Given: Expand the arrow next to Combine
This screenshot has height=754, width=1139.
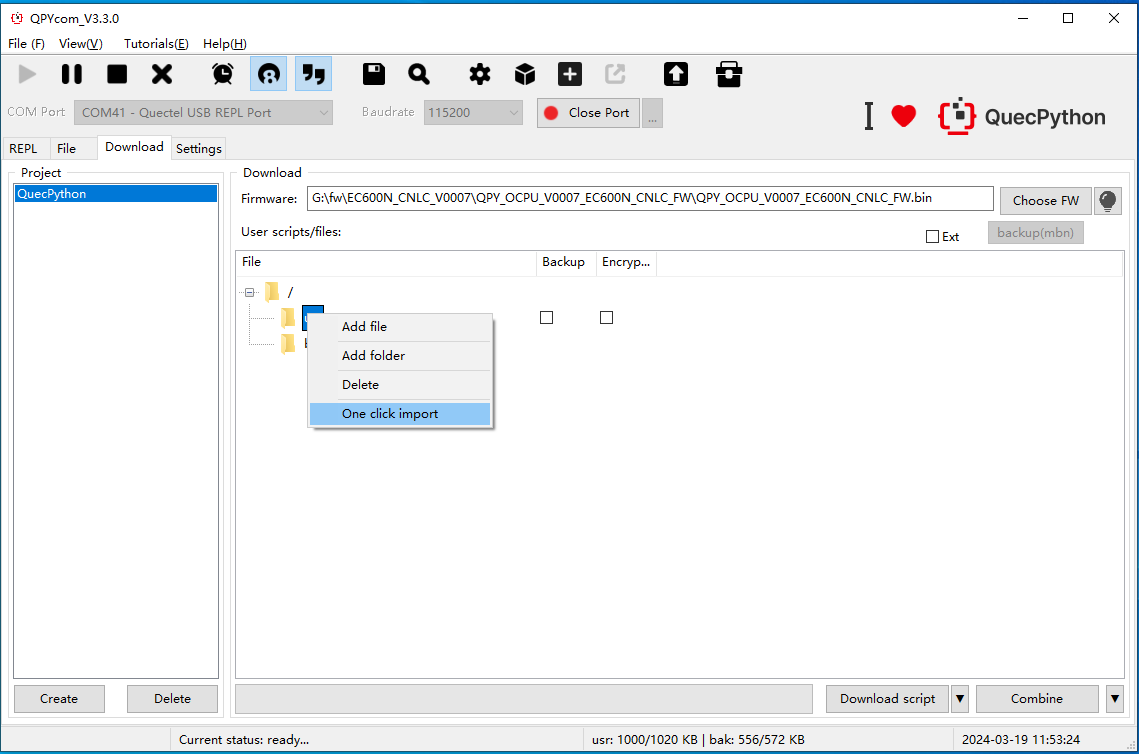Looking at the screenshot, I should 1115,699.
